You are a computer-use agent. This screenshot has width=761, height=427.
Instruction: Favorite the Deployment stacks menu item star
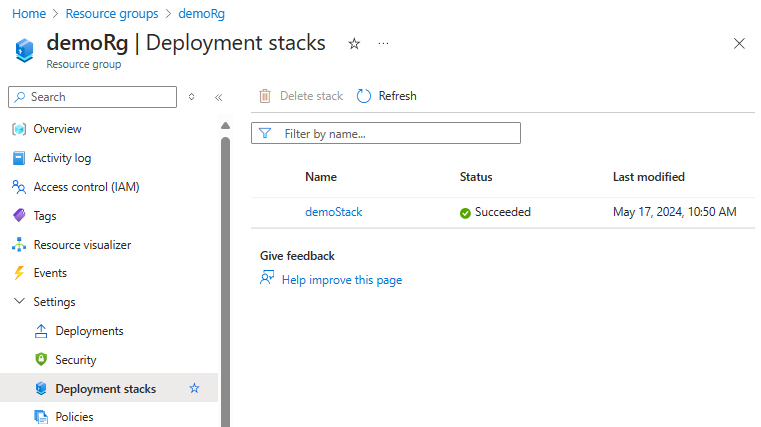pyautogui.click(x=195, y=388)
